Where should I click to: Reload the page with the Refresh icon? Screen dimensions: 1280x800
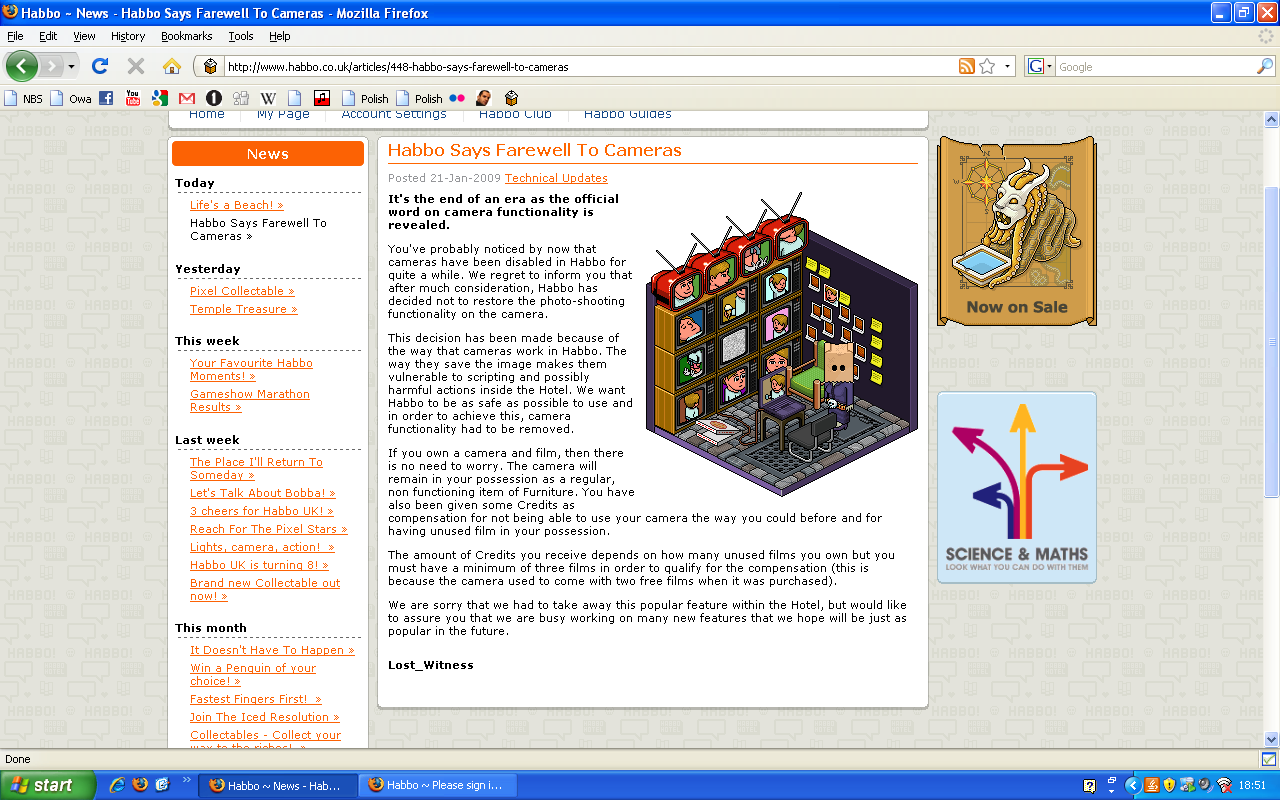pyautogui.click(x=99, y=67)
